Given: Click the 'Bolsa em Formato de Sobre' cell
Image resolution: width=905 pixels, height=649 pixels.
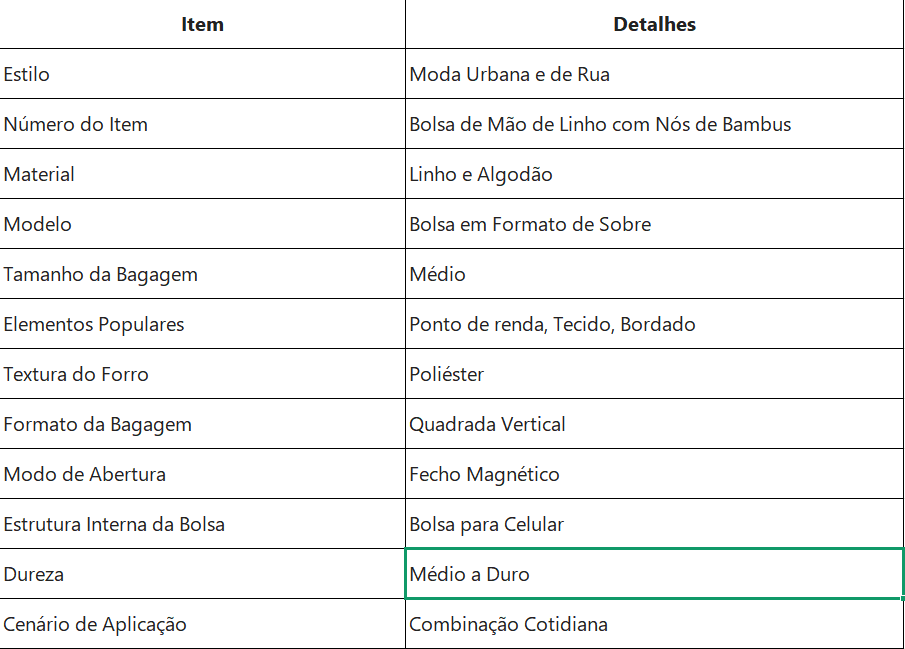Looking at the screenshot, I should (x=654, y=224).
